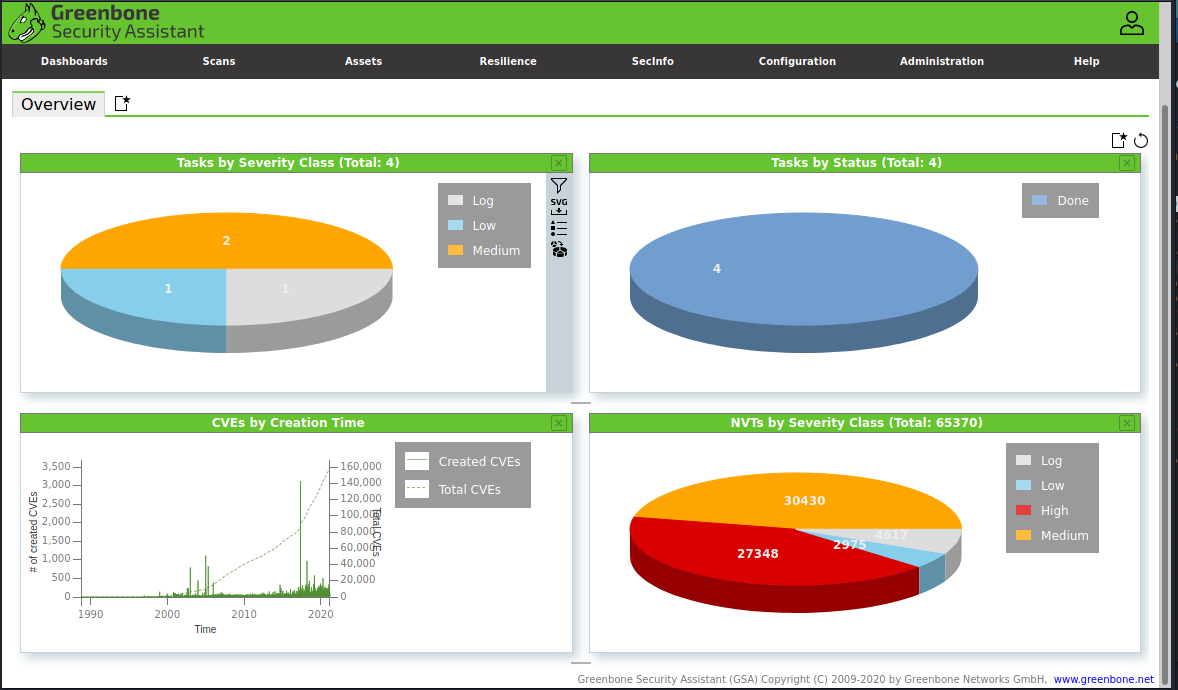Open the Administration menu
Image resolution: width=1178 pixels, height=690 pixels.
pos(941,61)
